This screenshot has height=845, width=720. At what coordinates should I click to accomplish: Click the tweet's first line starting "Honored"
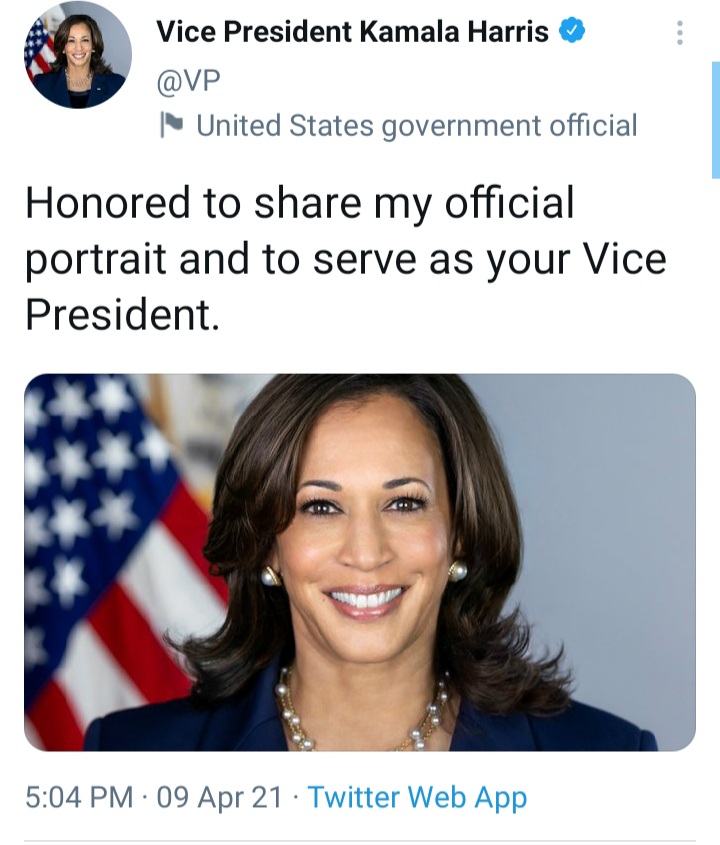[x=300, y=204]
